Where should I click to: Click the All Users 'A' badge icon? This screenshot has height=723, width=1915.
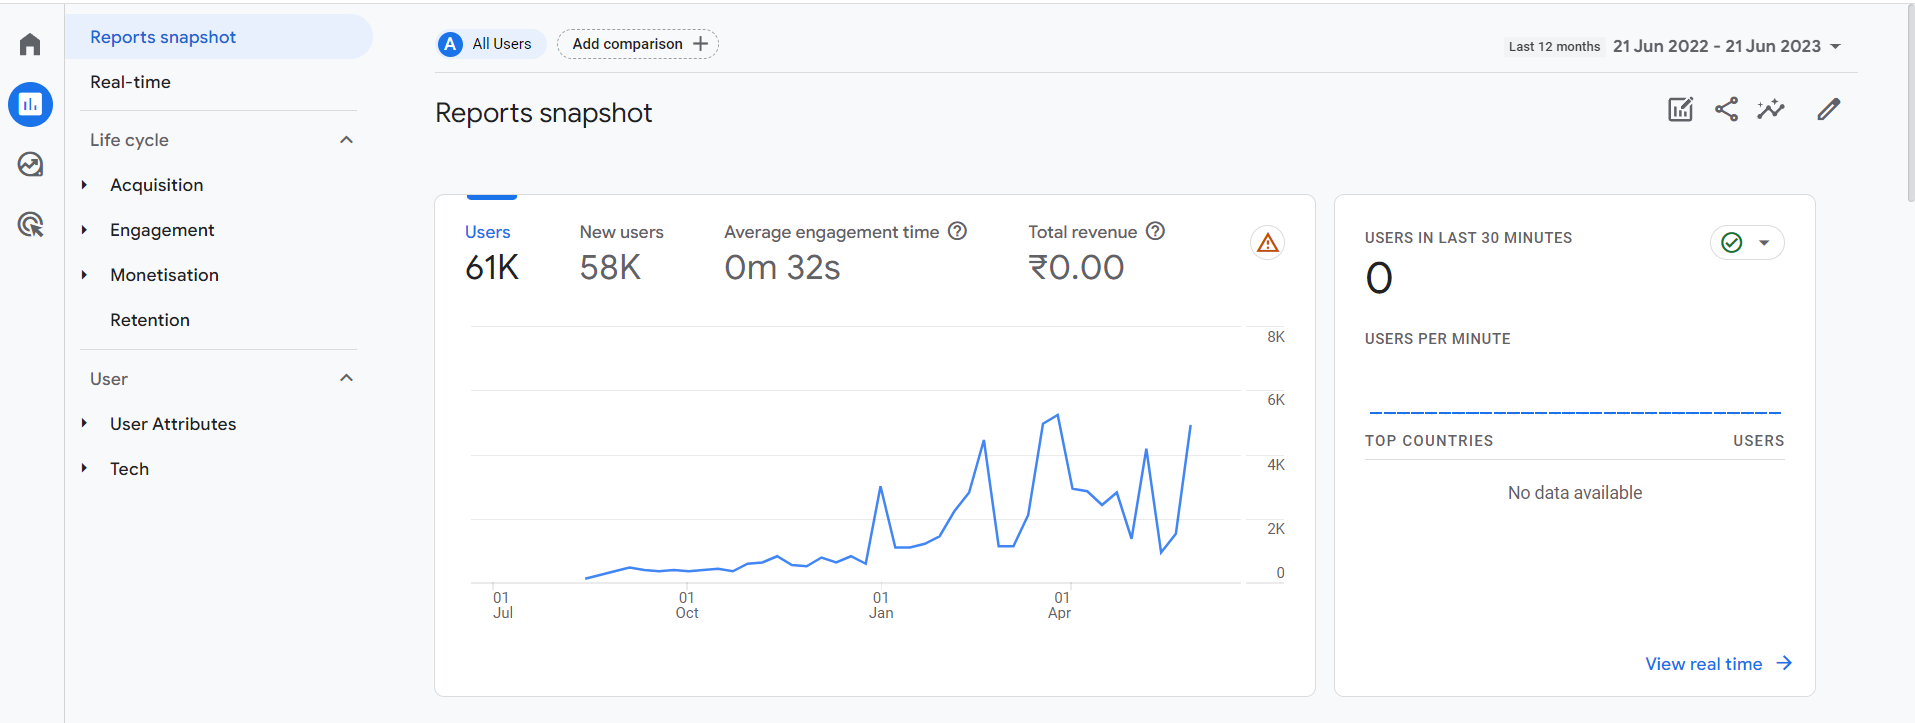451,44
